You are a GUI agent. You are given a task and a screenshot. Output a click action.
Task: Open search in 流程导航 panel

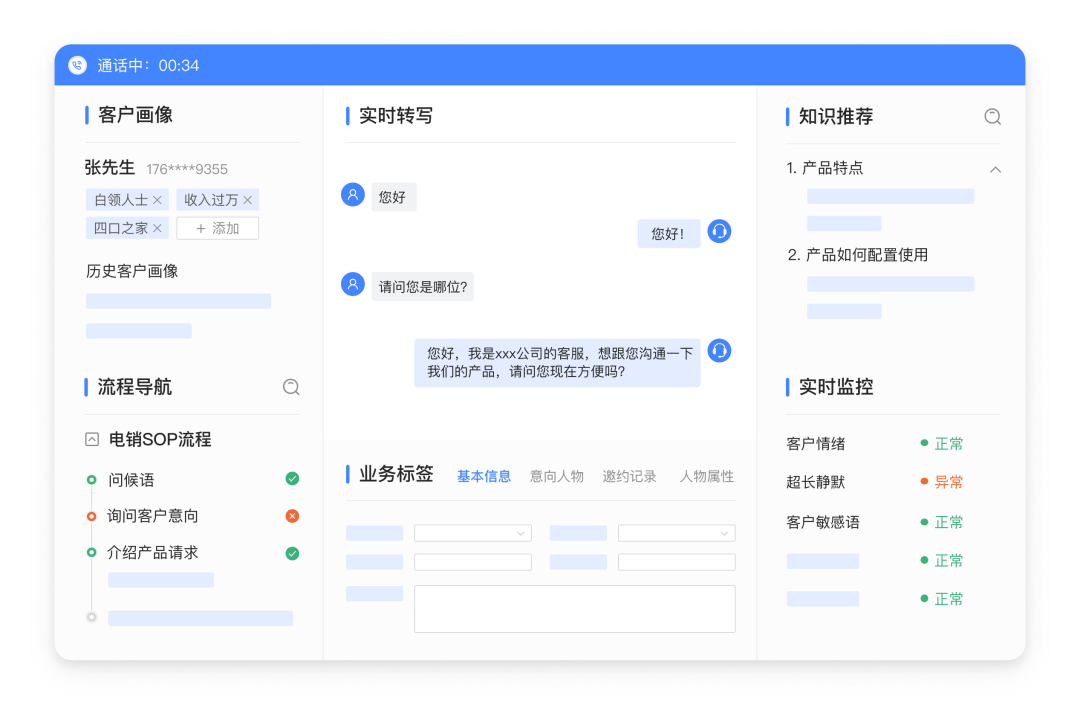coord(291,387)
